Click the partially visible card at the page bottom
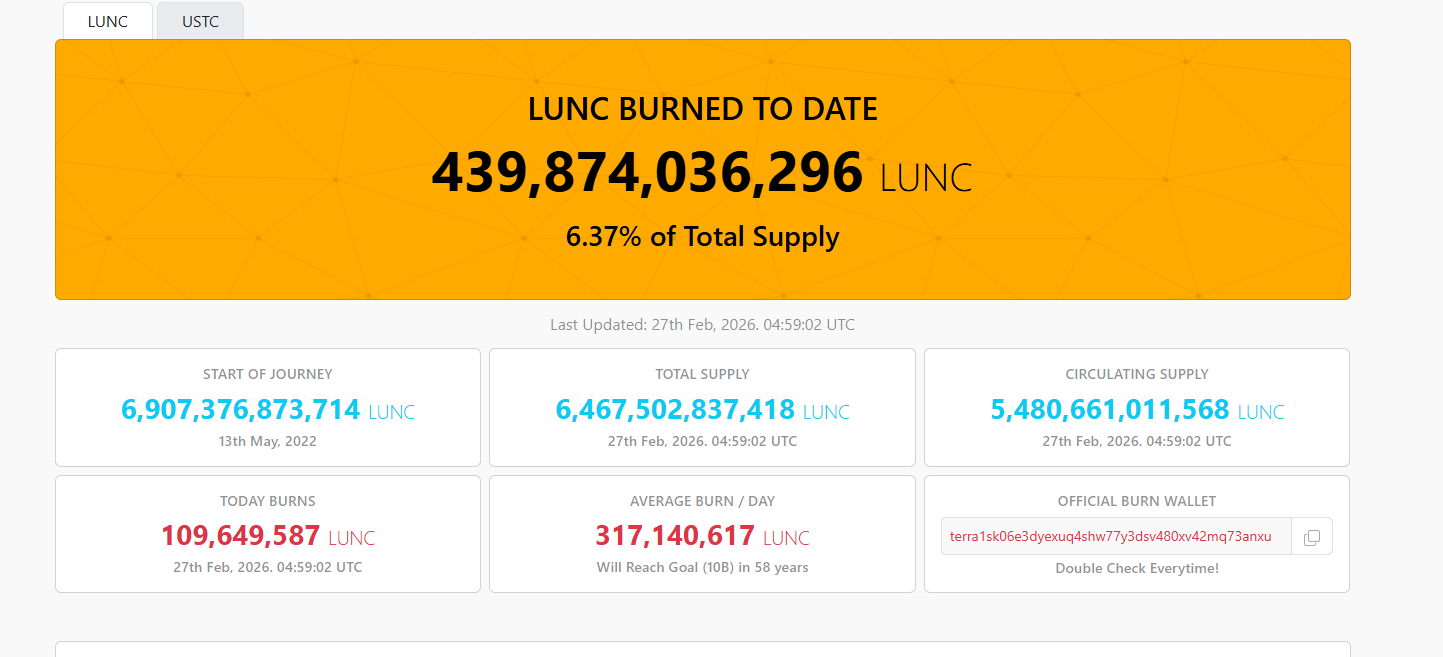 pyautogui.click(x=703, y=650)
